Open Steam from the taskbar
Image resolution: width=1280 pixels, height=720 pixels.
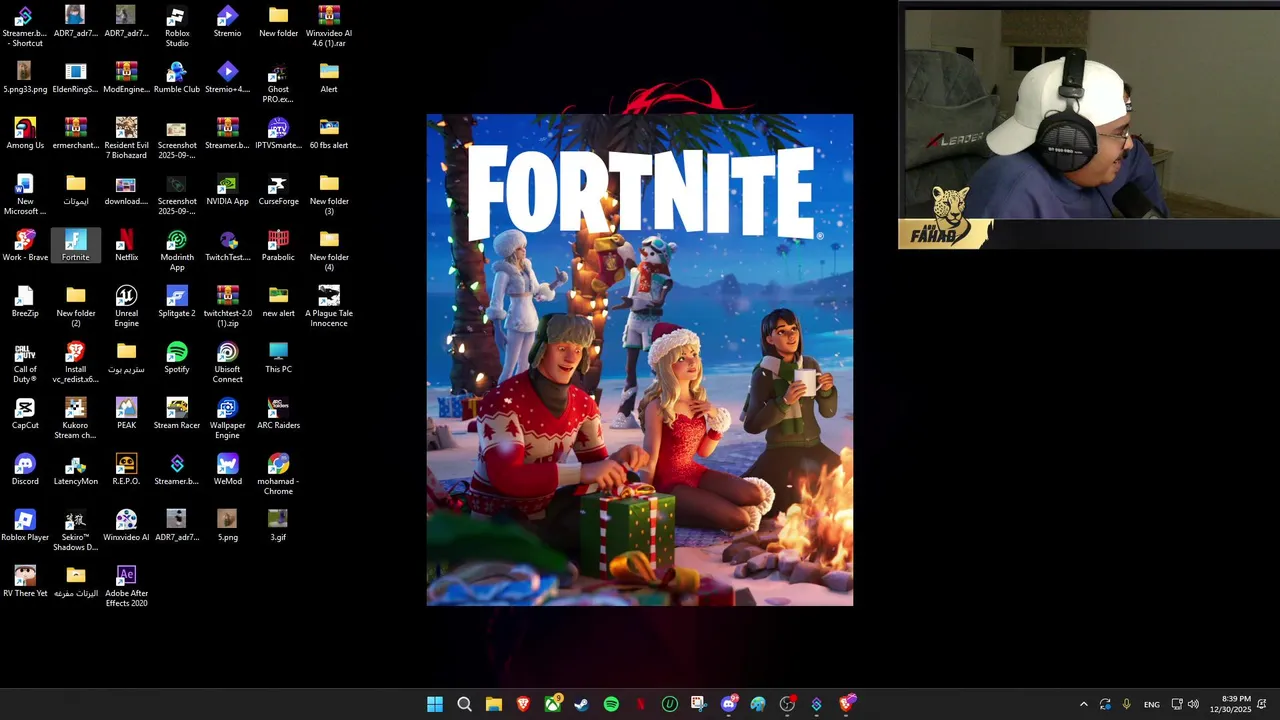581,704
